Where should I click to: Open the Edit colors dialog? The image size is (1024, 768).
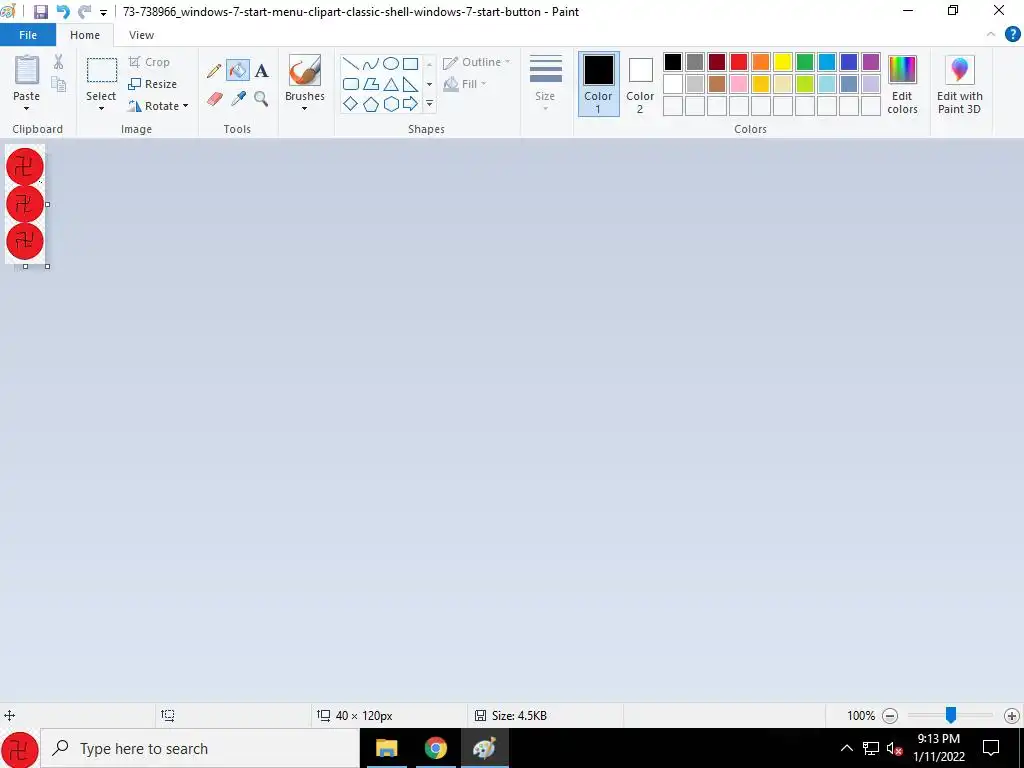coord(902,84)
